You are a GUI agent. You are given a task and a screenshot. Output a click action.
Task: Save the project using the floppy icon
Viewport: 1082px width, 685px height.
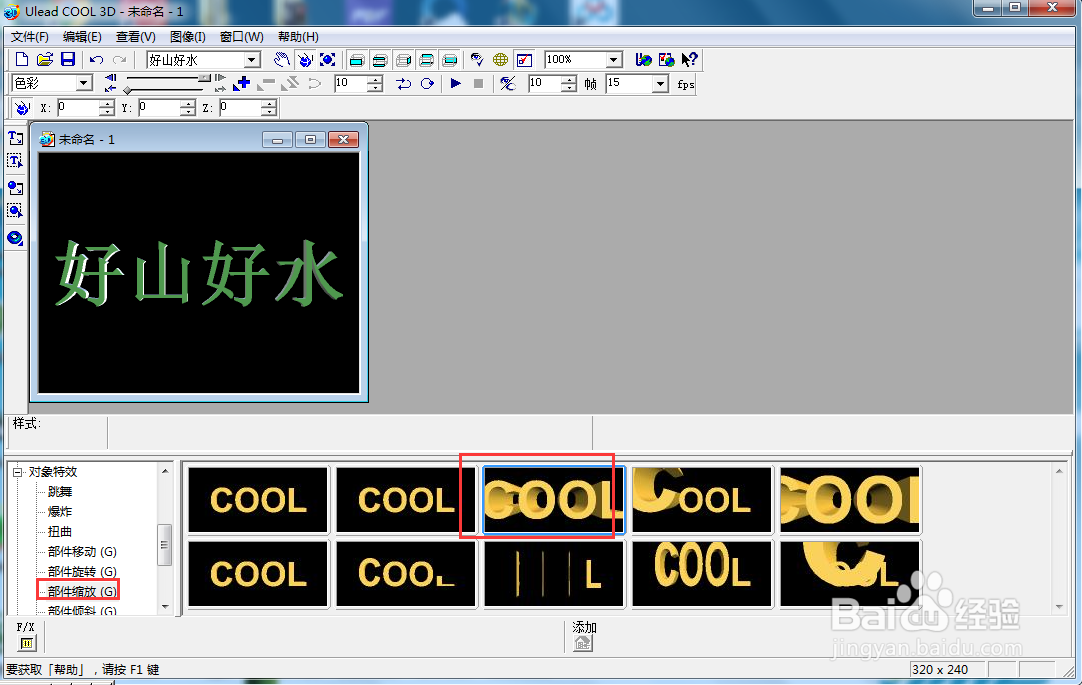[x=68, y=59]
